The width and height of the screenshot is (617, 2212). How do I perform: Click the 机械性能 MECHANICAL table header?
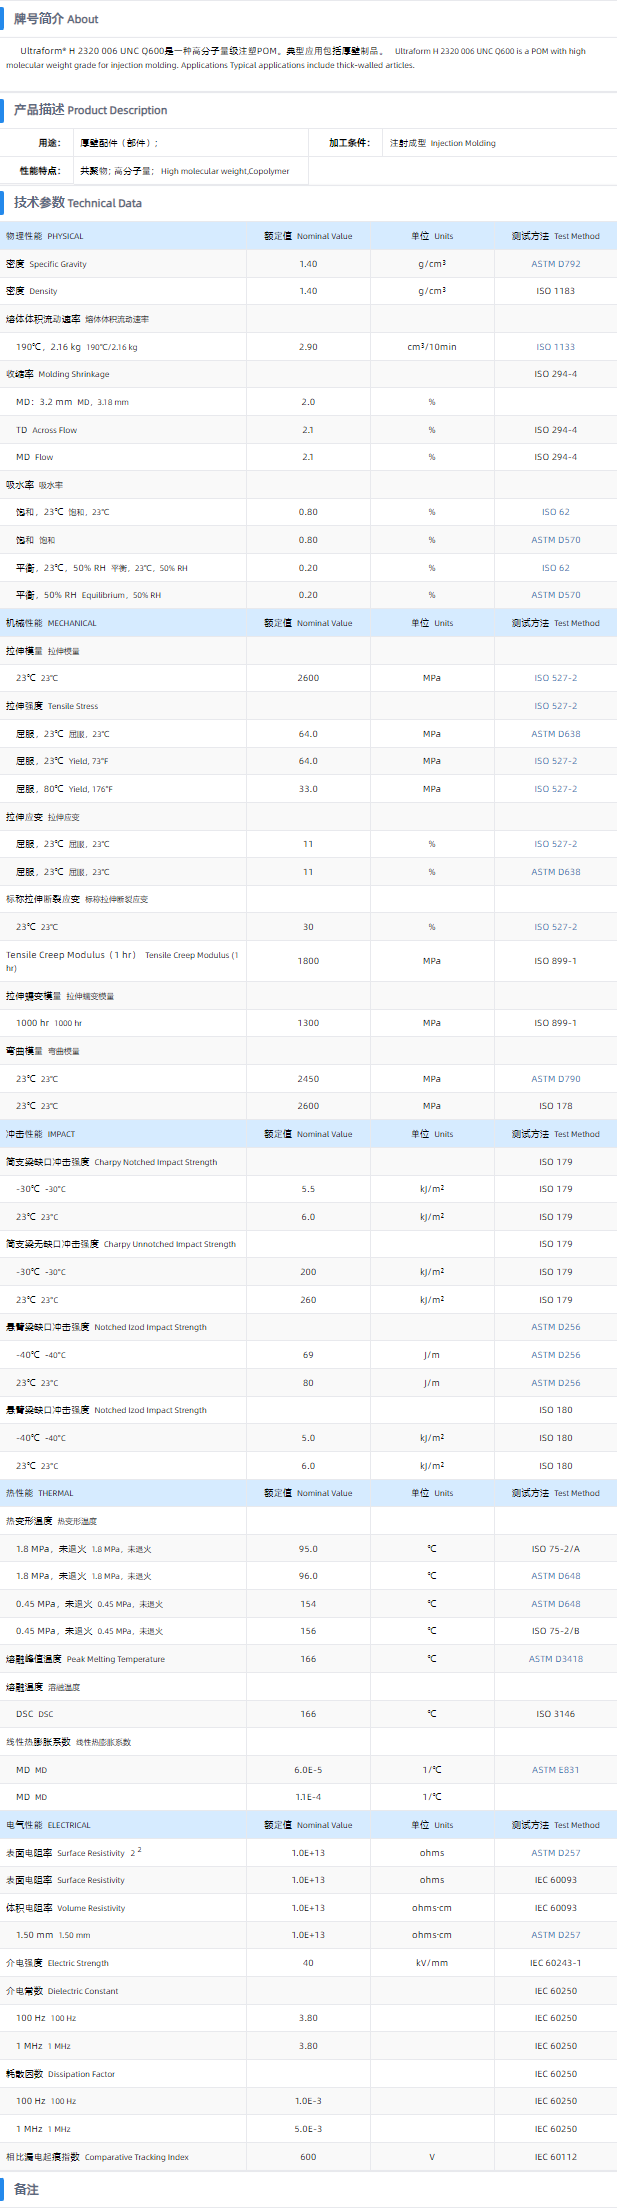51,623
